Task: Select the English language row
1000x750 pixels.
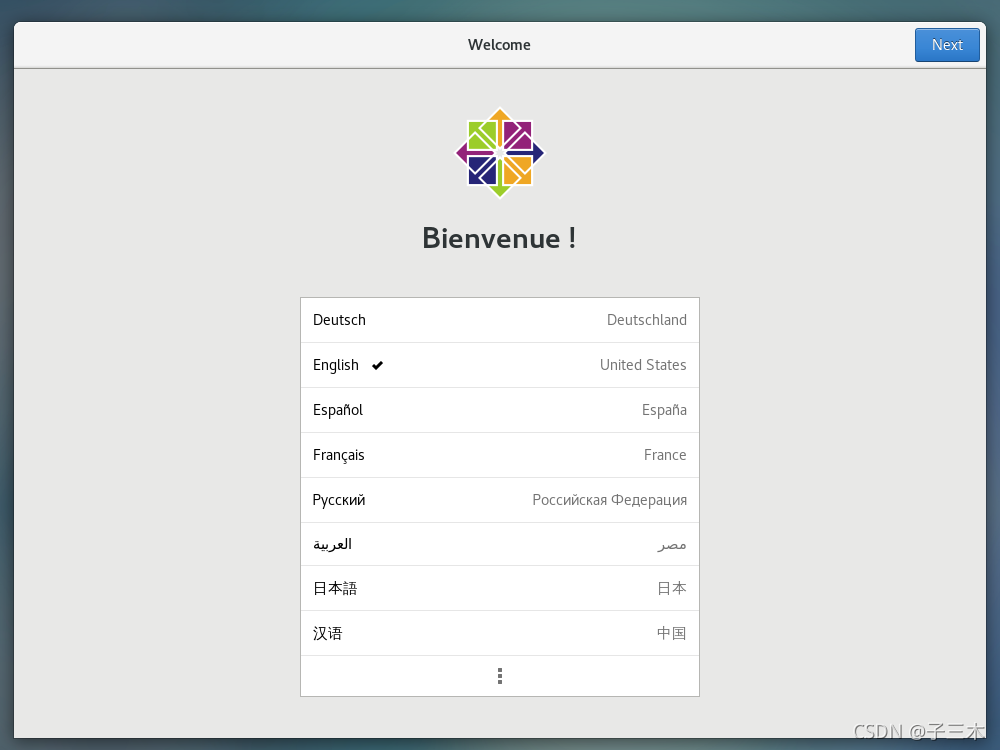Action: (x=499, y=365)
